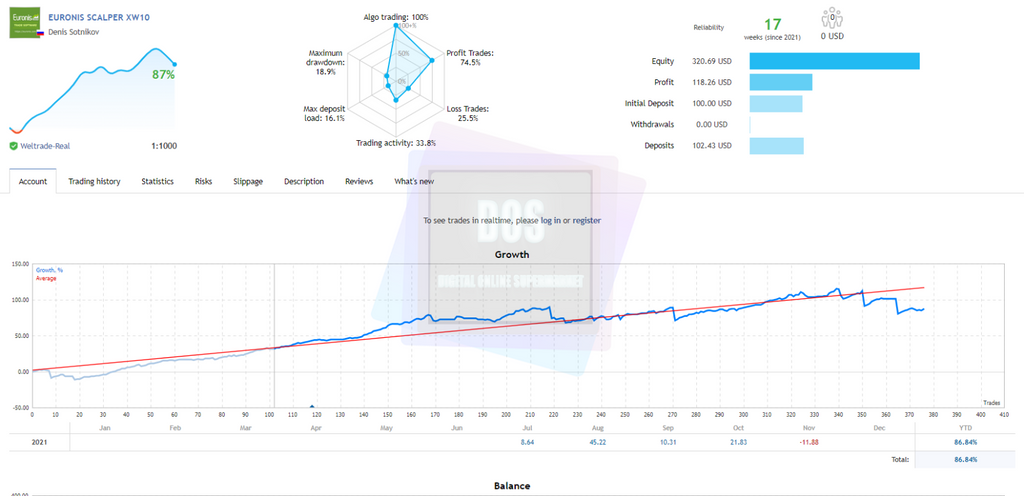
Task: Click the subscribers people icon
Action: tap(832, 18)
